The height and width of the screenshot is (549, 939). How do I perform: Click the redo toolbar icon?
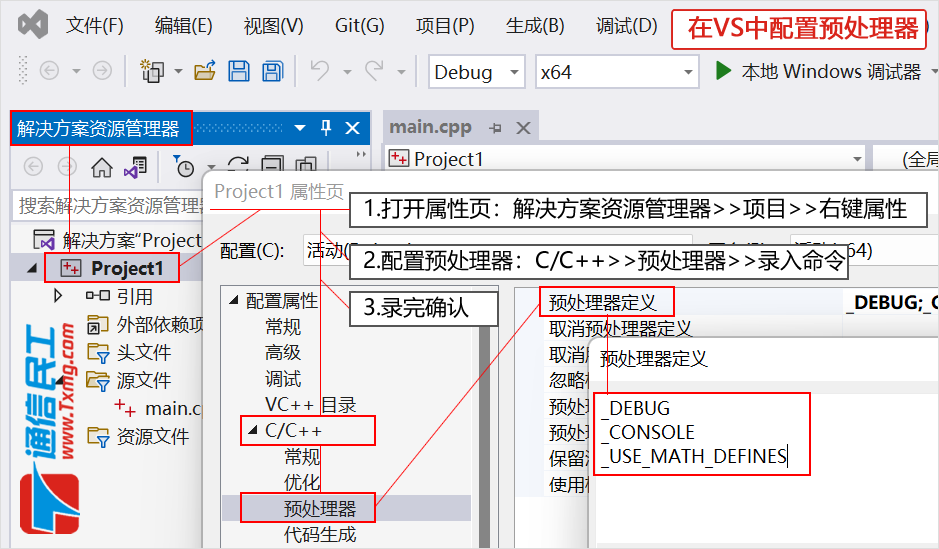coord(374,71)
